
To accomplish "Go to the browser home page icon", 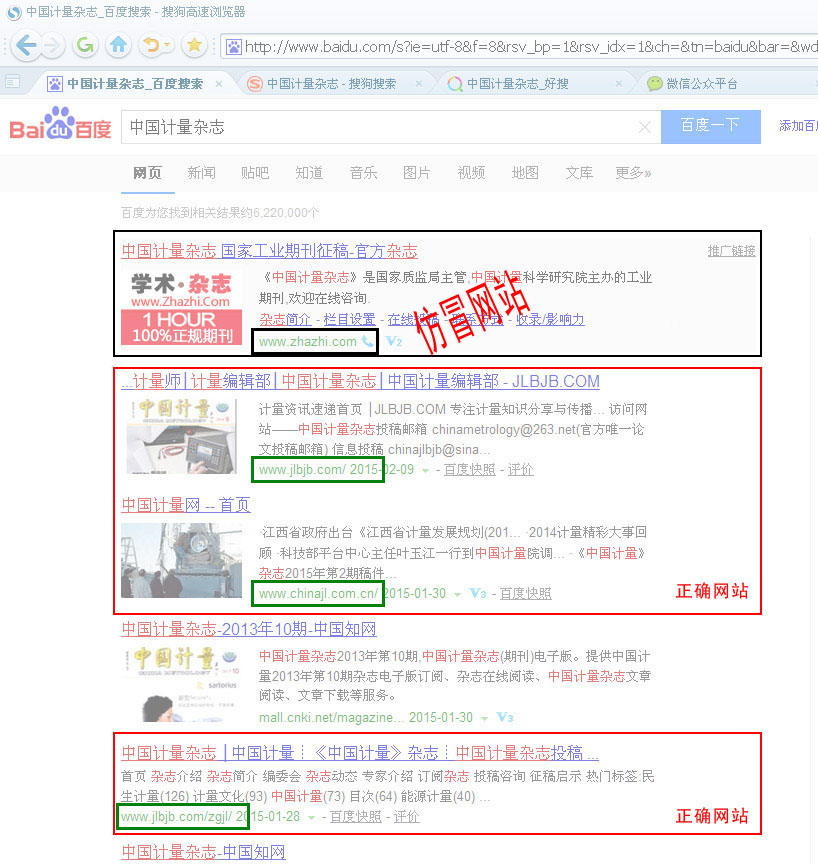I will [x=118, y=45].
